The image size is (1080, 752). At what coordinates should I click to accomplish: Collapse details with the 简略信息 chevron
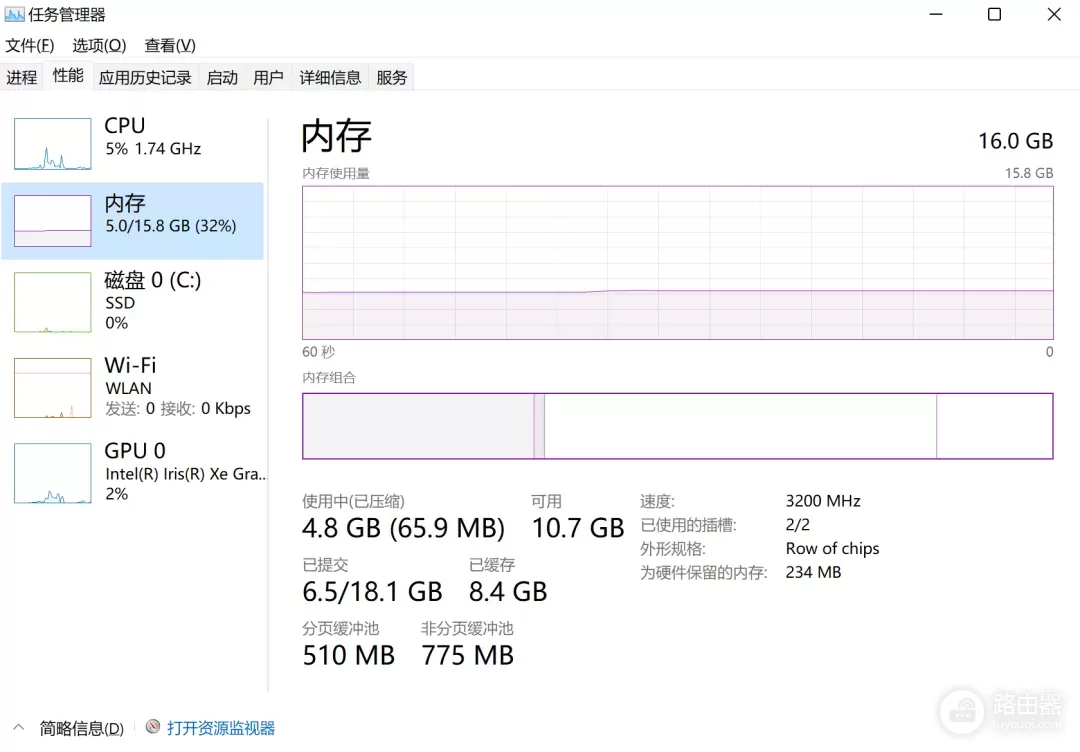[19, 728]
